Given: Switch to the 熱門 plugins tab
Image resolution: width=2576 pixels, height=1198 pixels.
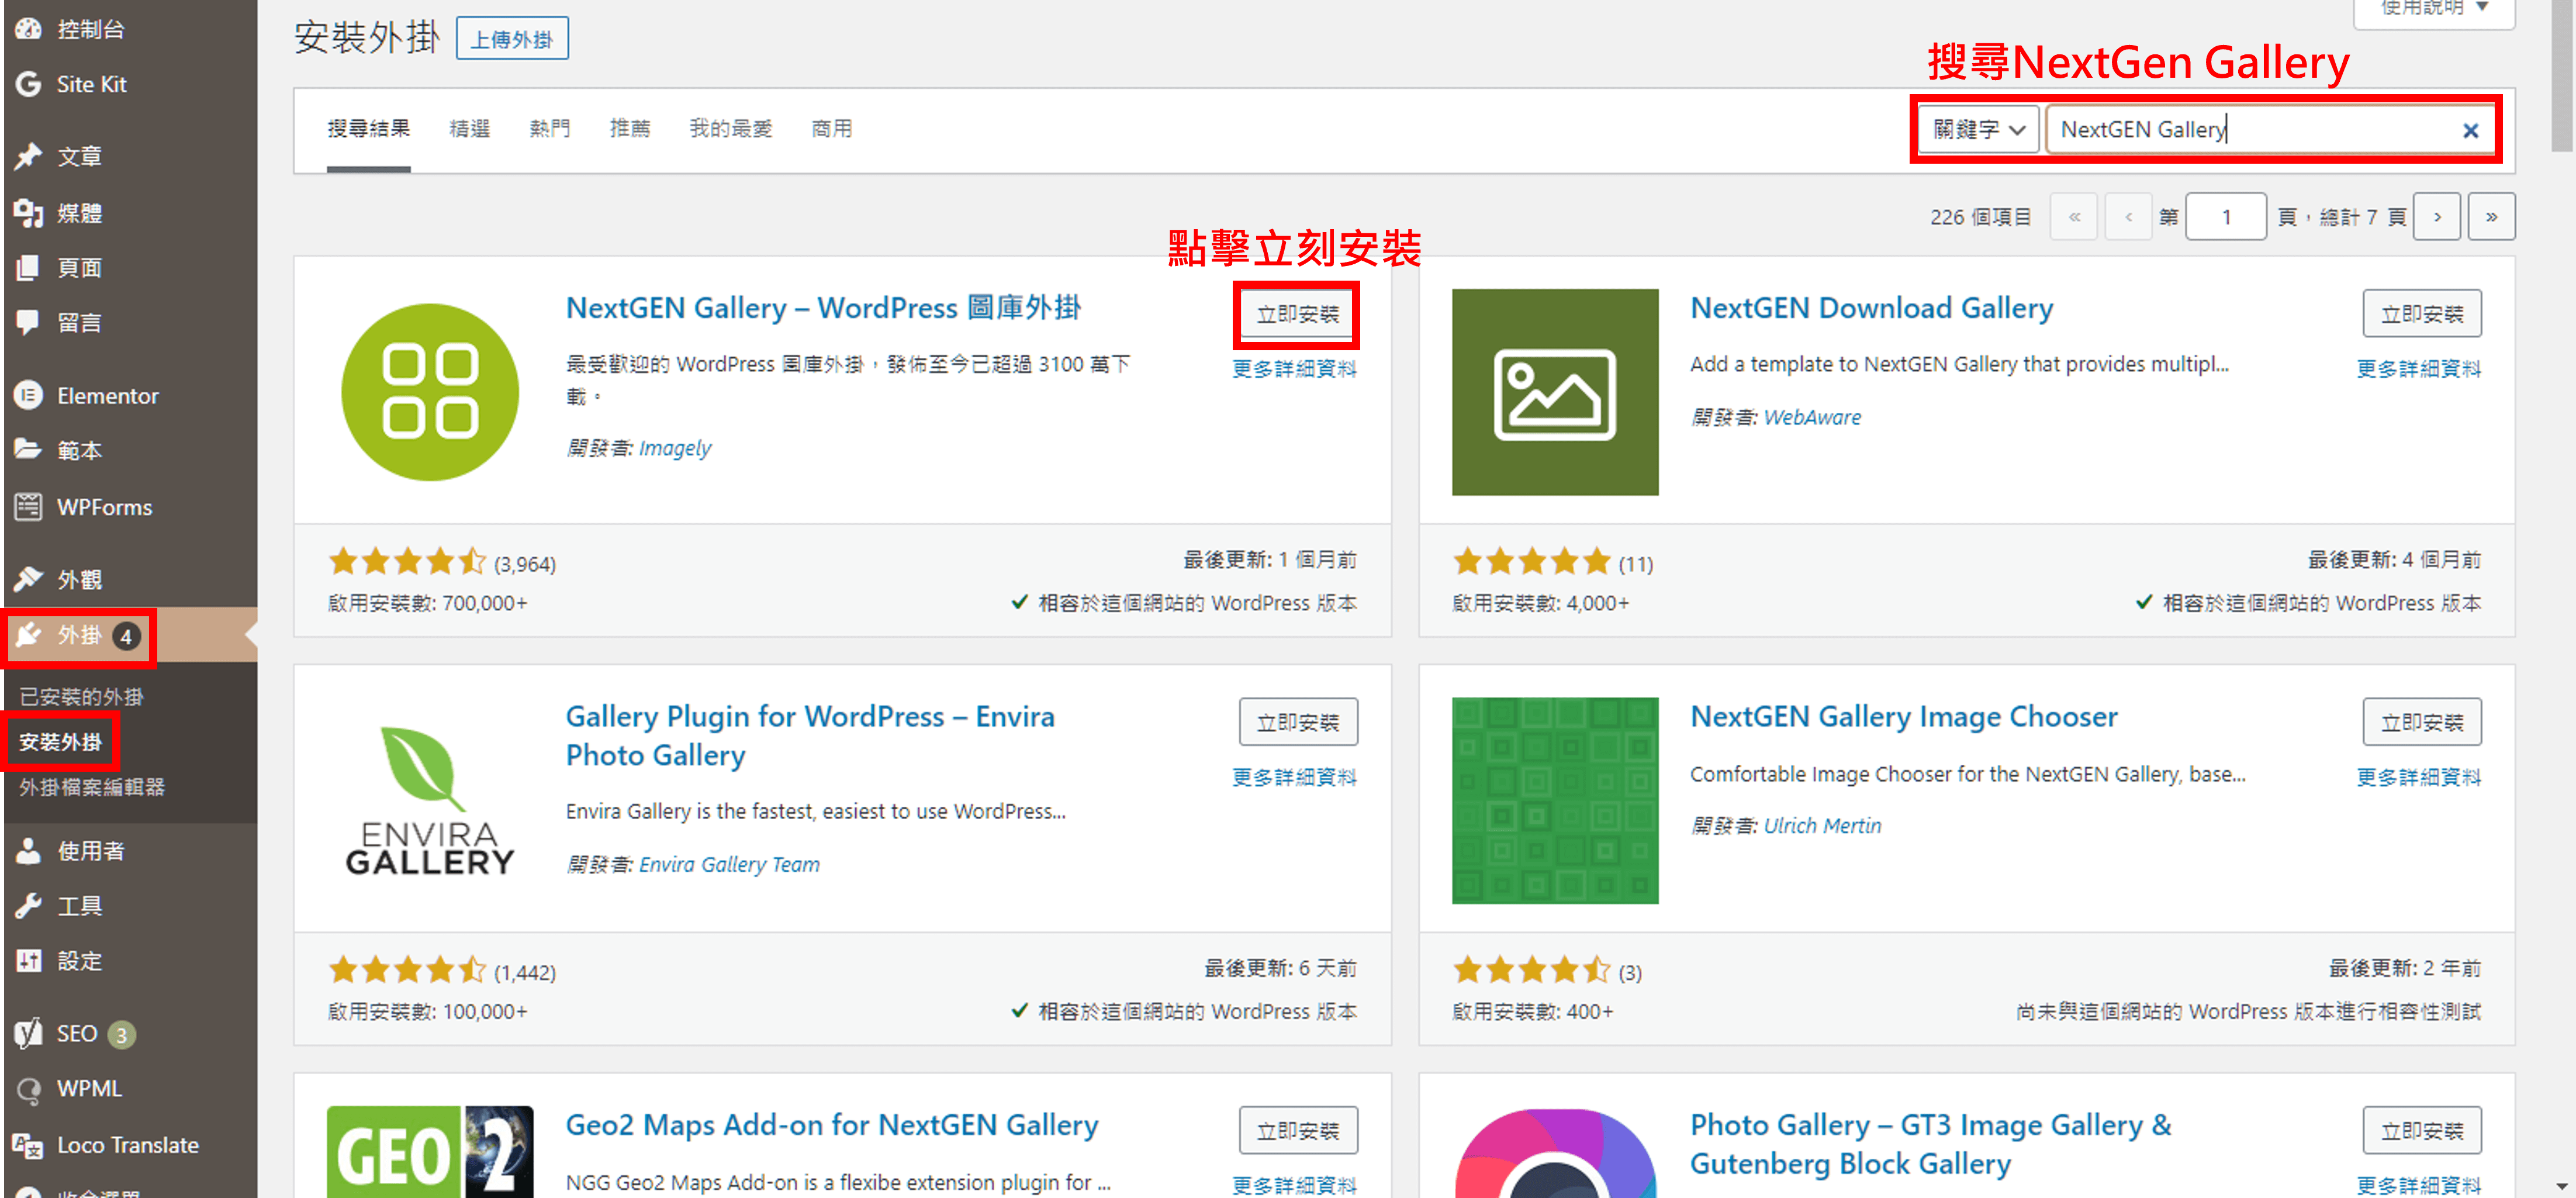Looking at the screenshot, I should tap(550, 128).
